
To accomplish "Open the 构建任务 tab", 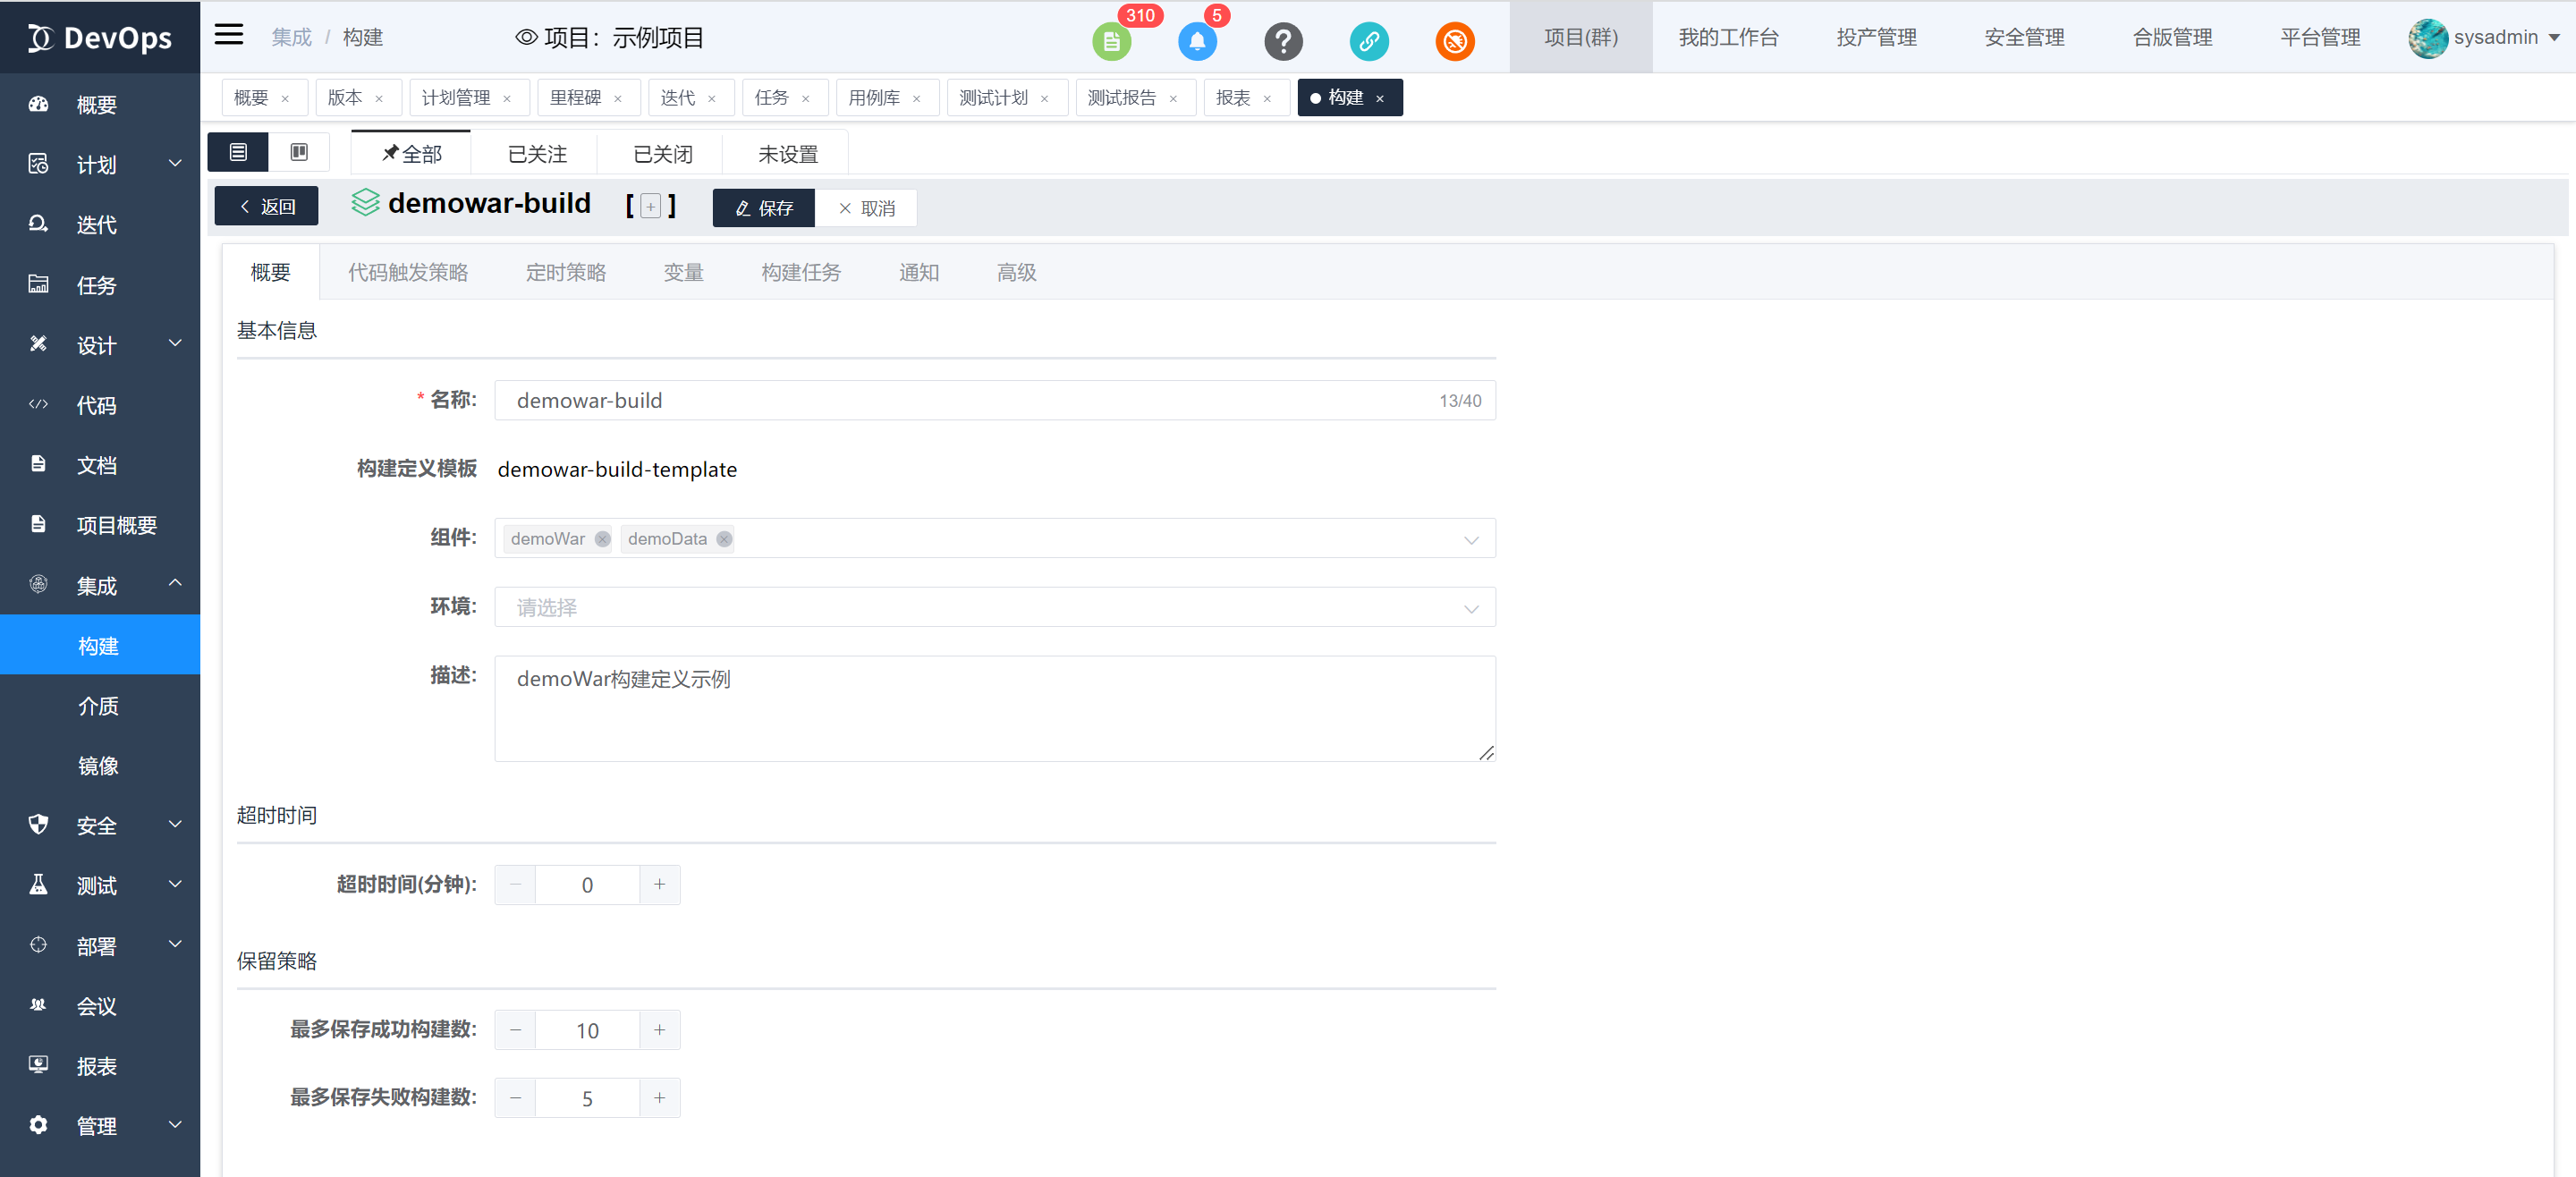I will pos(801,273).
